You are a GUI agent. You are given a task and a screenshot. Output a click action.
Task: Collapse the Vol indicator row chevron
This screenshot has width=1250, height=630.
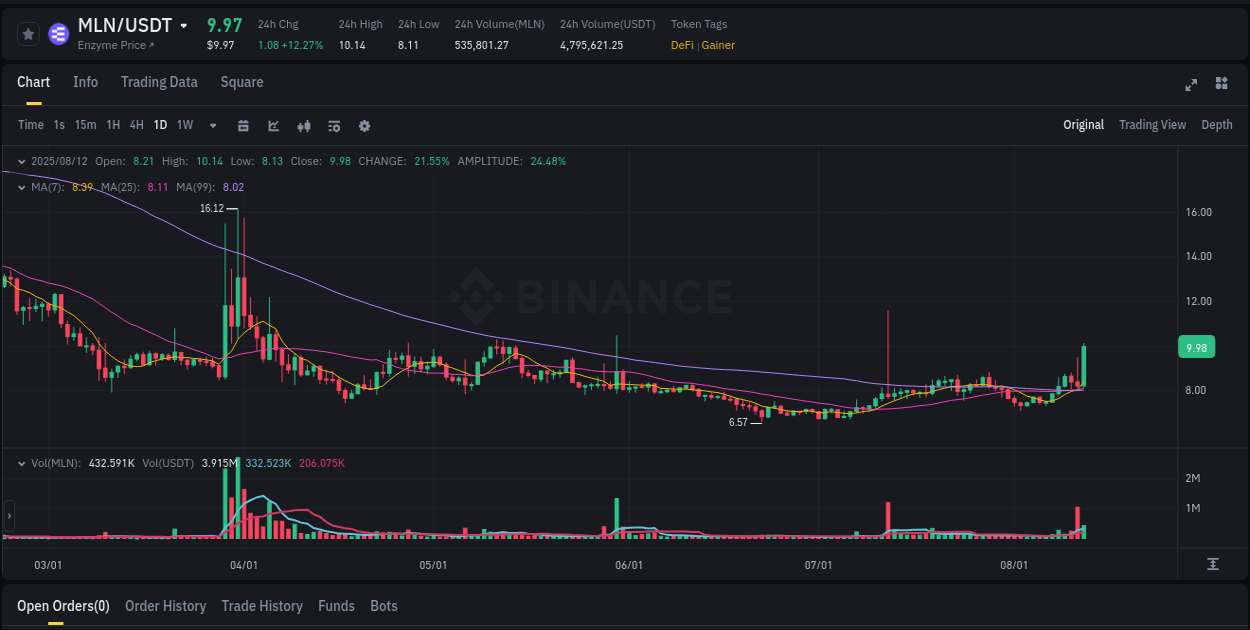tap(21, 462)
